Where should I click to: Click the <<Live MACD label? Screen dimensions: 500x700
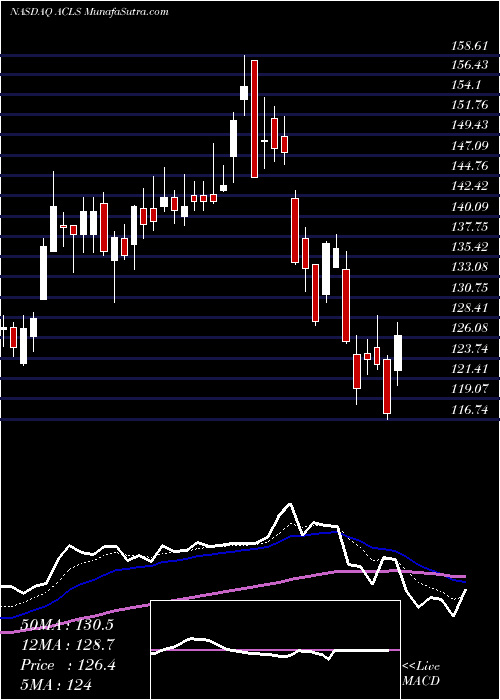click(x=421, y=673)
